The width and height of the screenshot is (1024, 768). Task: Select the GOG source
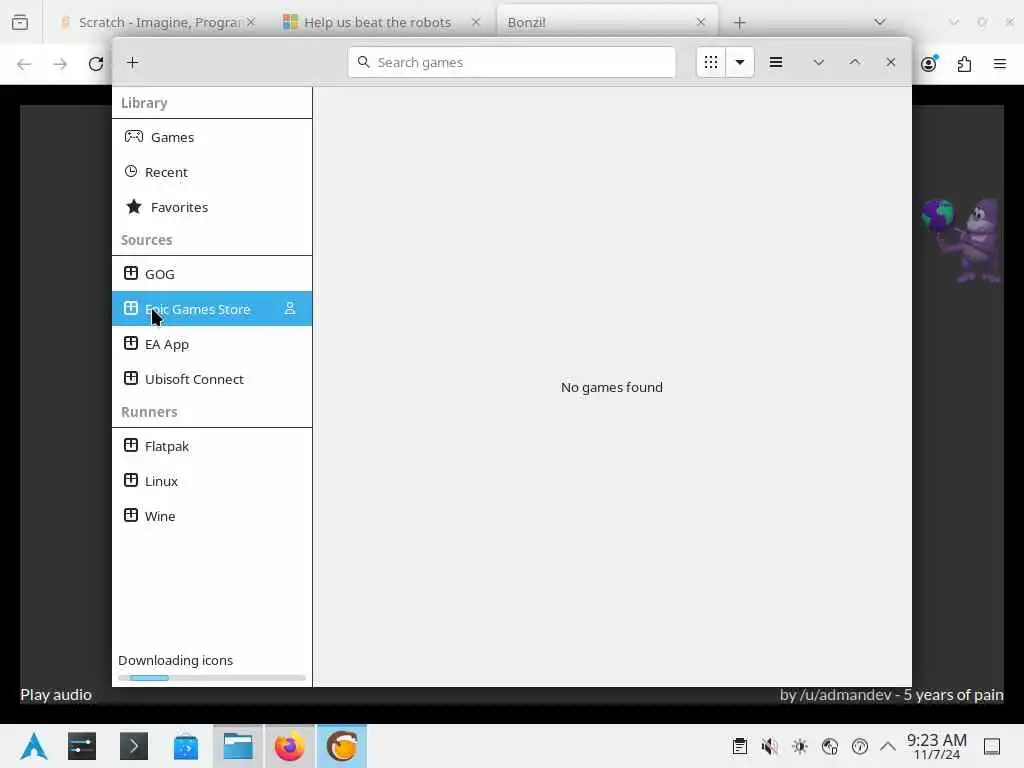coord(212,274)
